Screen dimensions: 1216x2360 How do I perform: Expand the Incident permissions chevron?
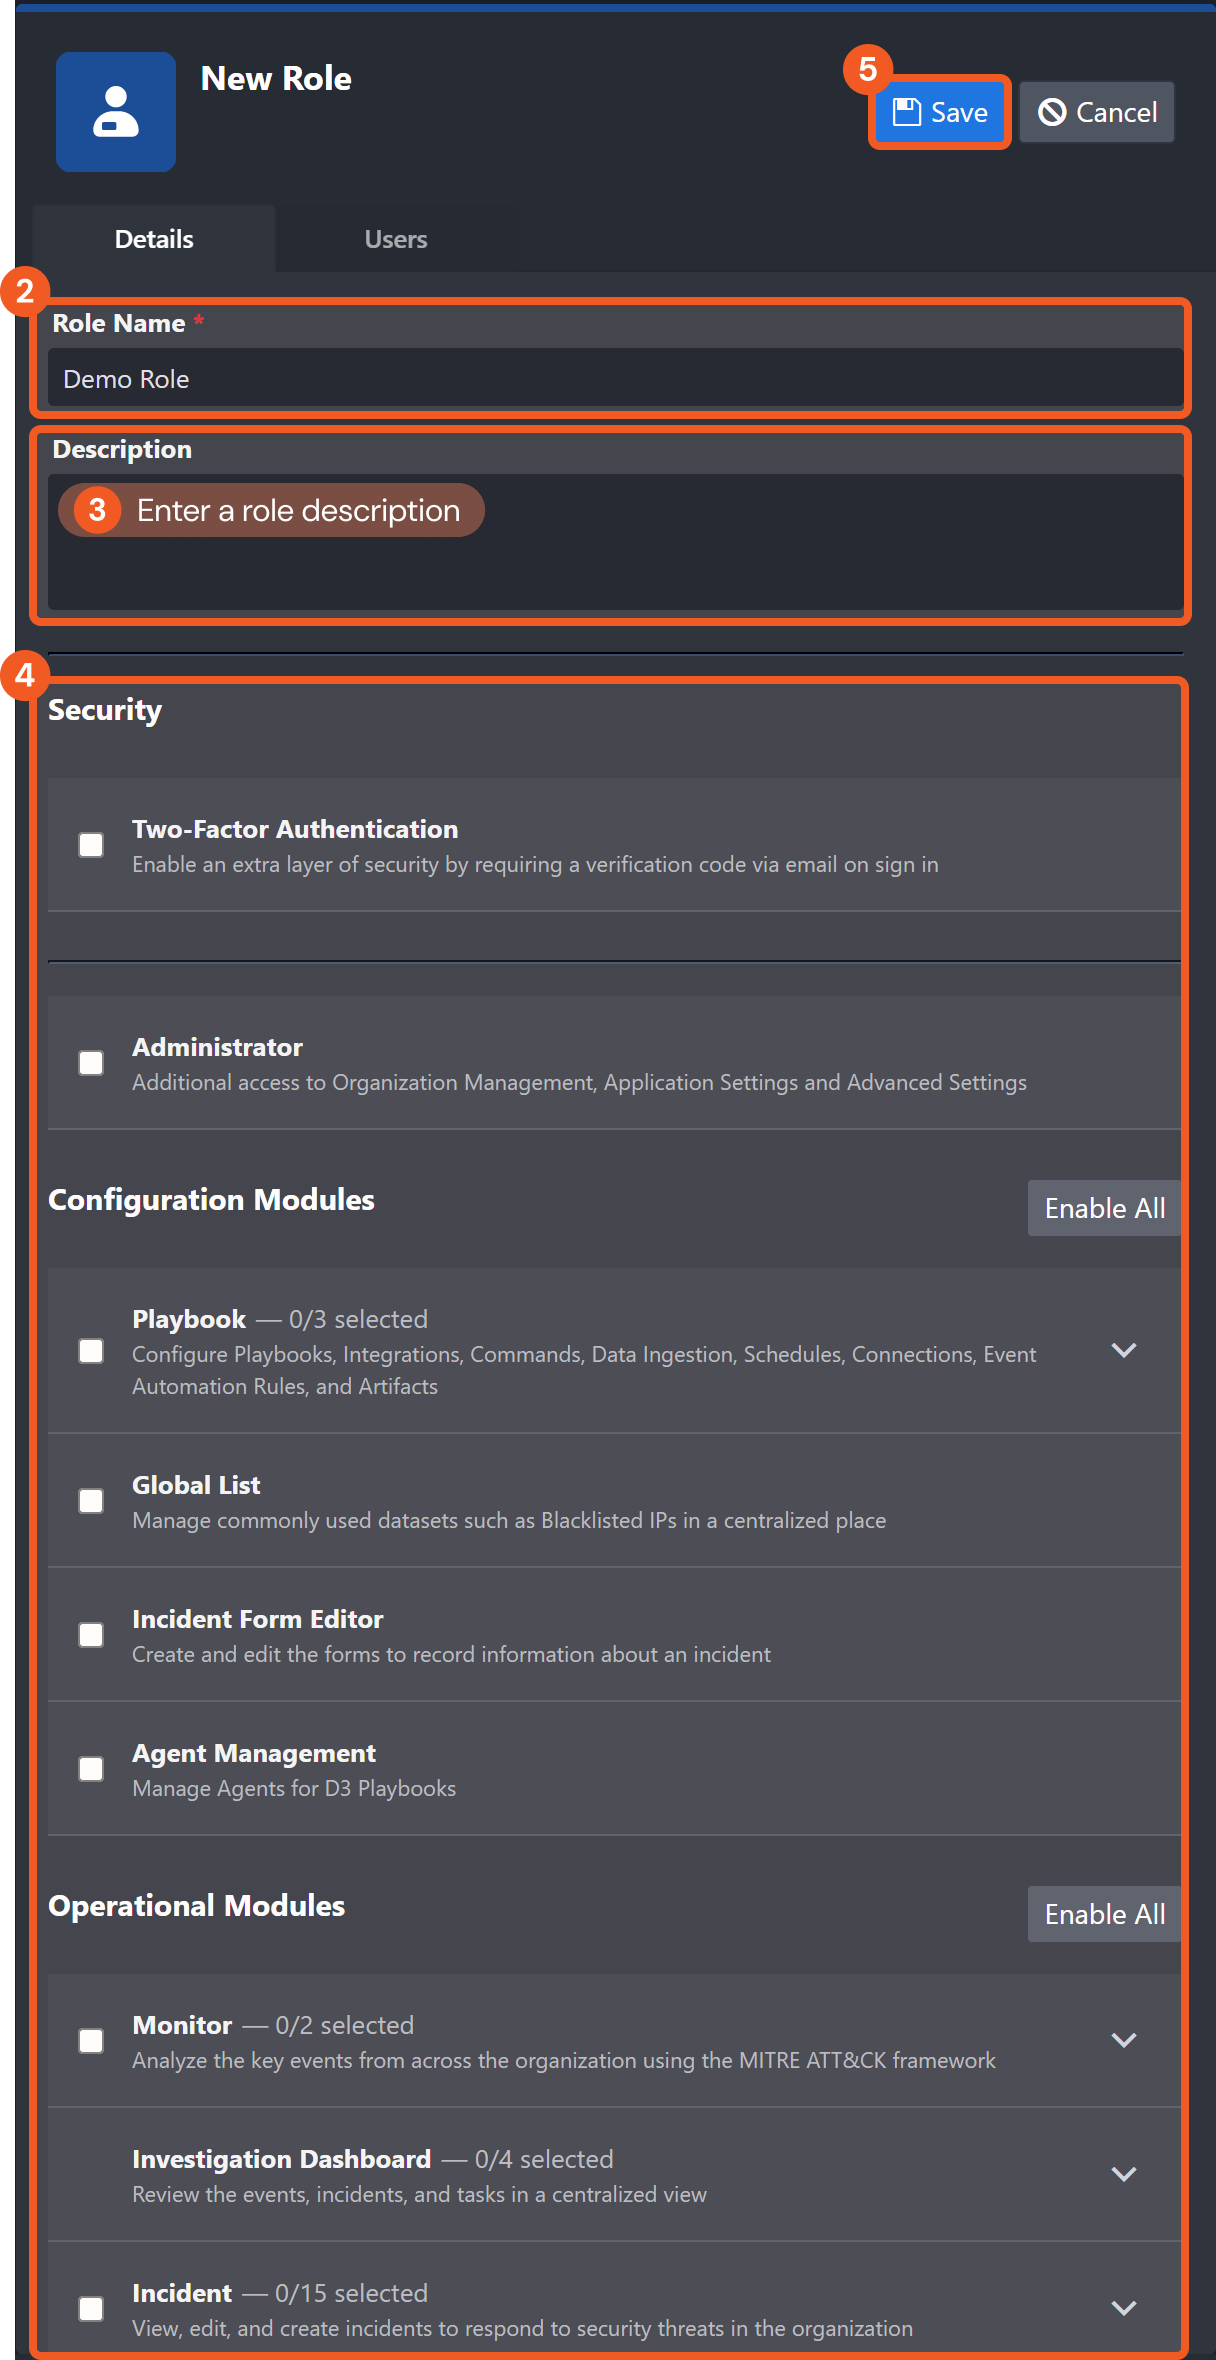pyautogui.click(x=1124, y=2309)
